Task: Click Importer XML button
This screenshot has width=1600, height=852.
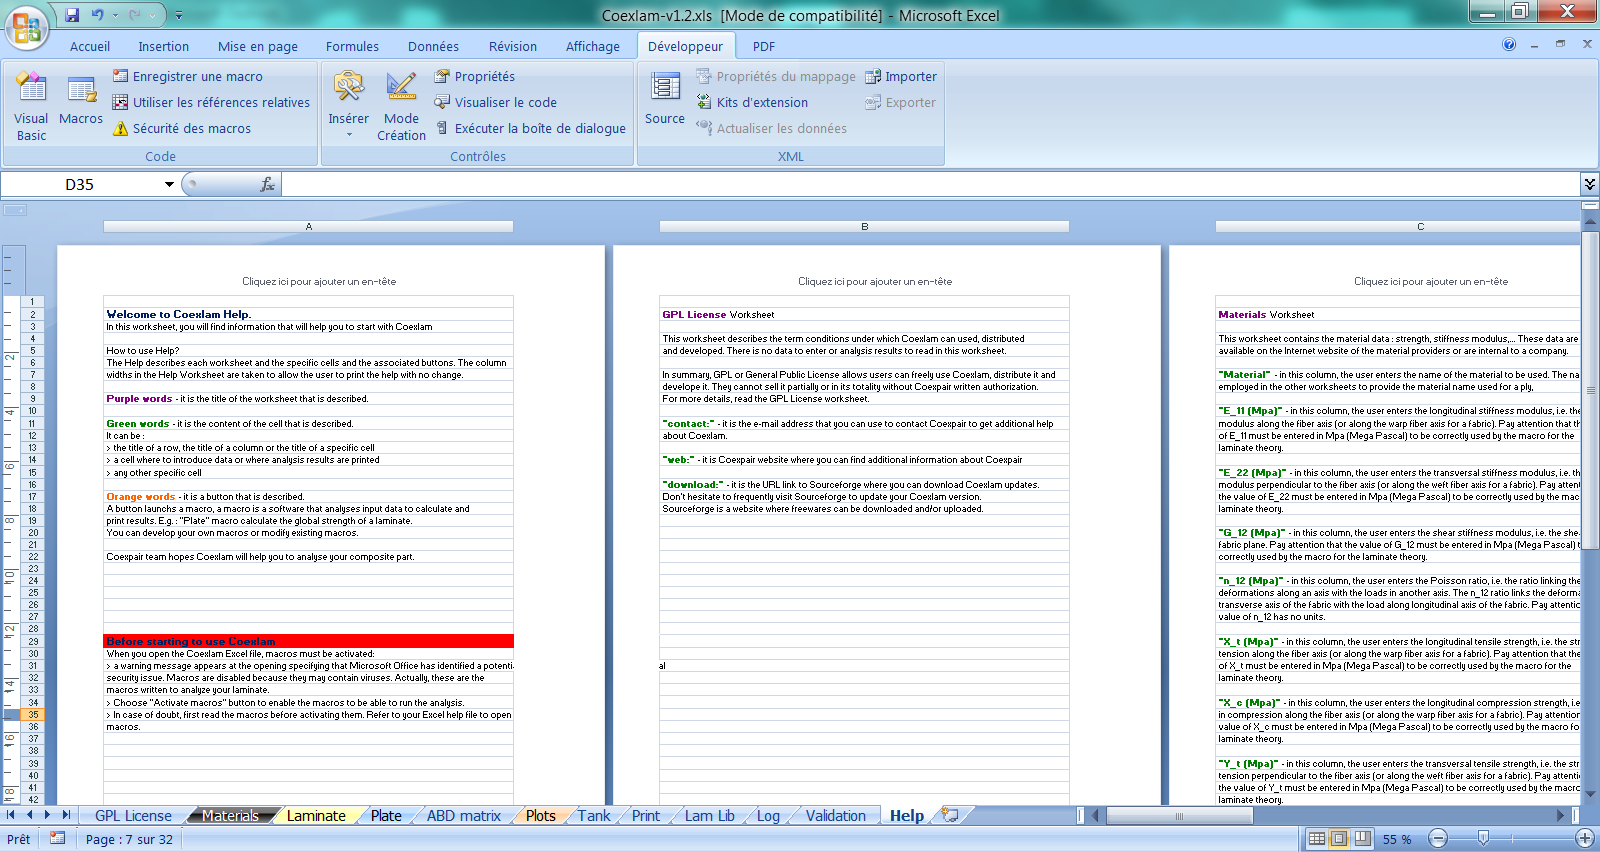Action: pyautogui.click(x=901, y=76)
